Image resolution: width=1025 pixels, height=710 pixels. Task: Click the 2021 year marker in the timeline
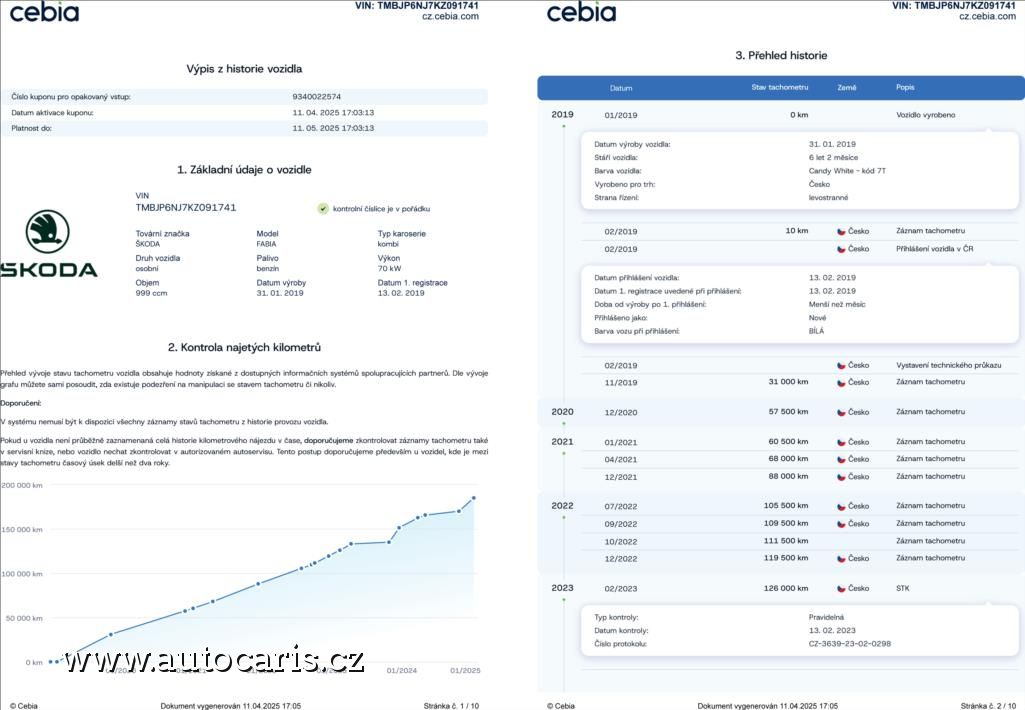point(562,442)
